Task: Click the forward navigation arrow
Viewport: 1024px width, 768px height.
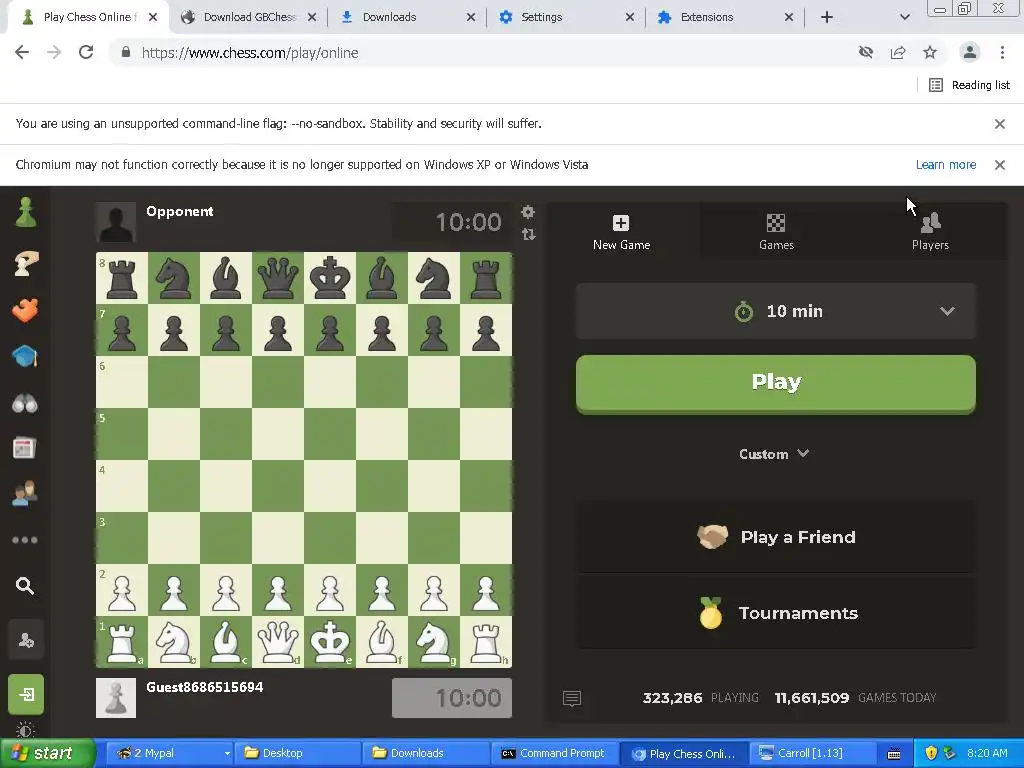Action: point(54,52)
